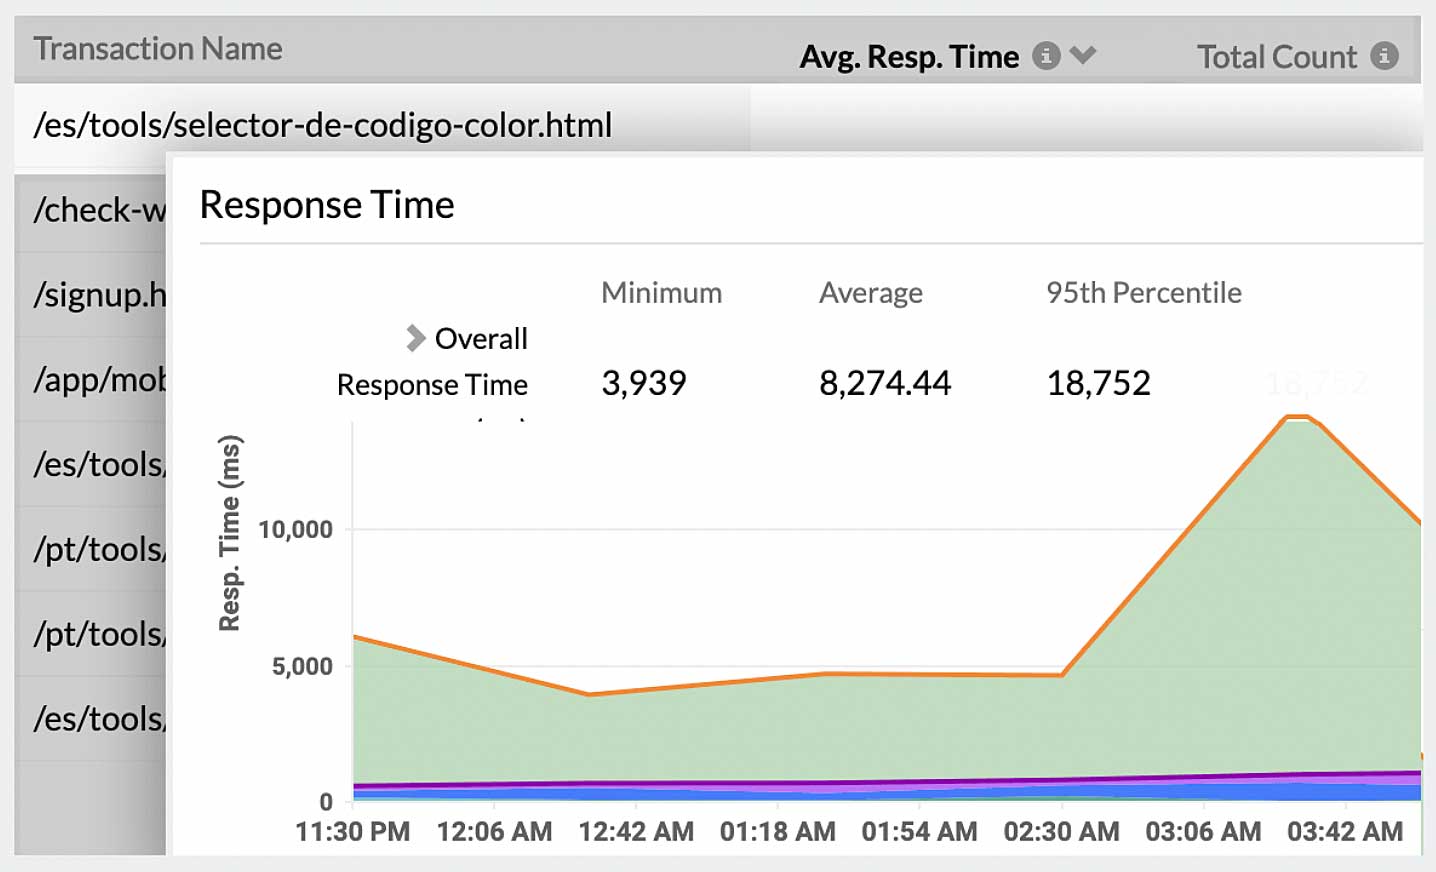Collapse the Response Time details arrow
This screenshot has height=872, width=1436.
(x=413, y=338)
